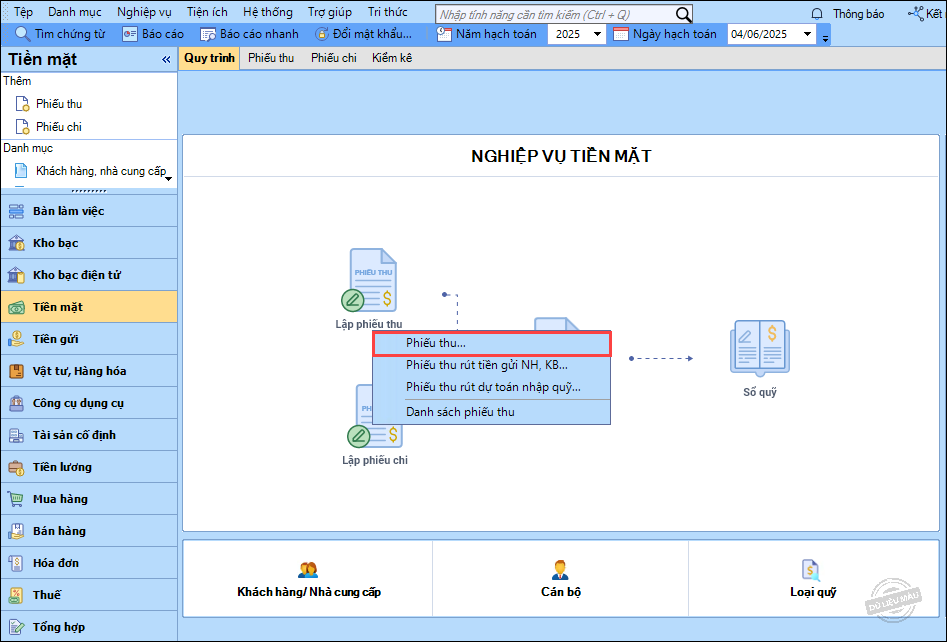Open Loại quỹ fund type shortcut
Image resolution: width=947 pixels, height=642 pixels.
coord(812,579)
